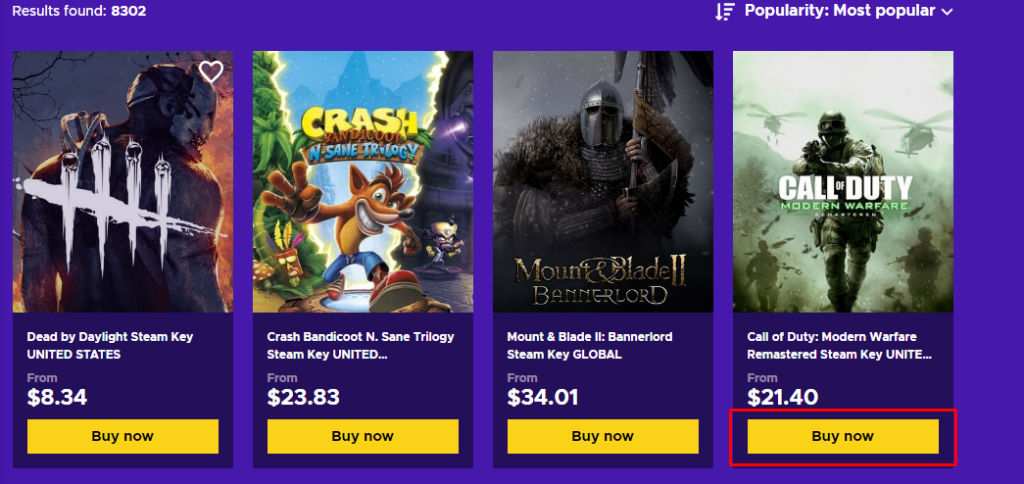Open the Dead by Daylight cover image
1024x484 pixels.
[123, 182]
